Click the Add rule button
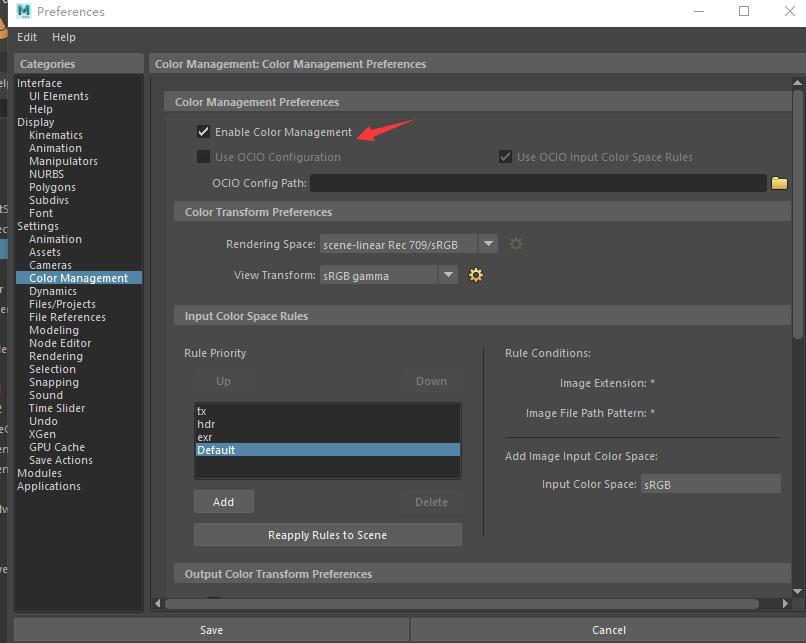806x643 pixels. tap(224, 502)
